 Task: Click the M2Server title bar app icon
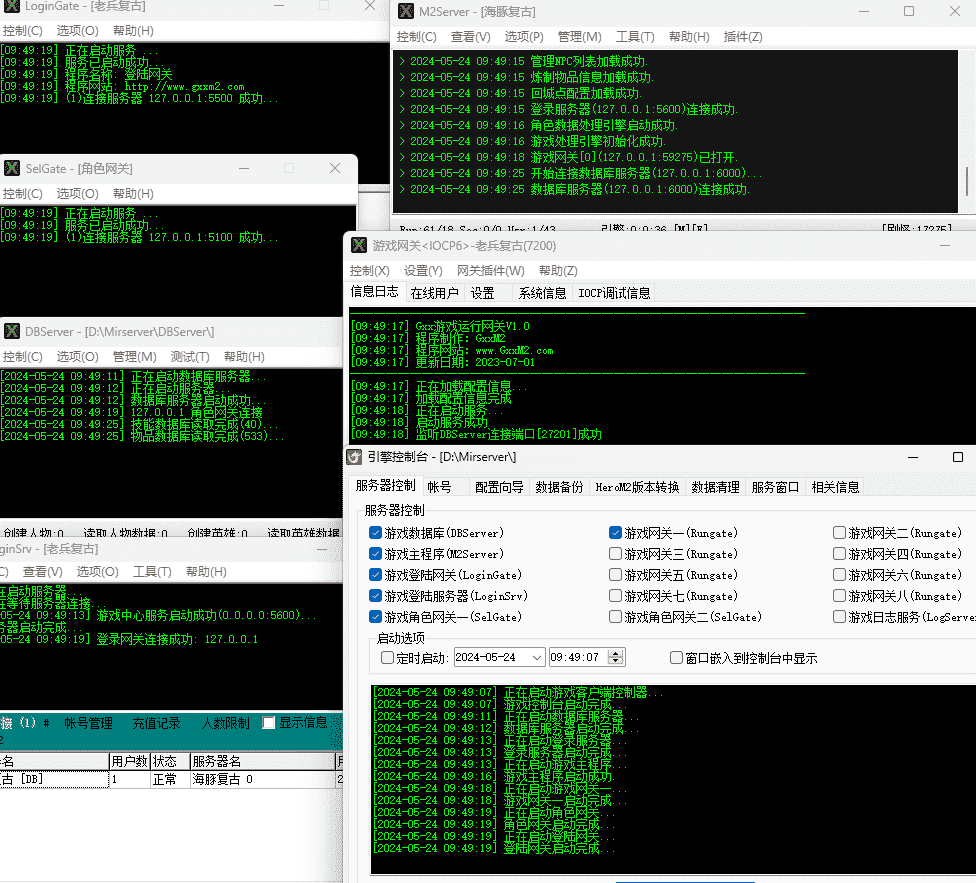point(406,11)
